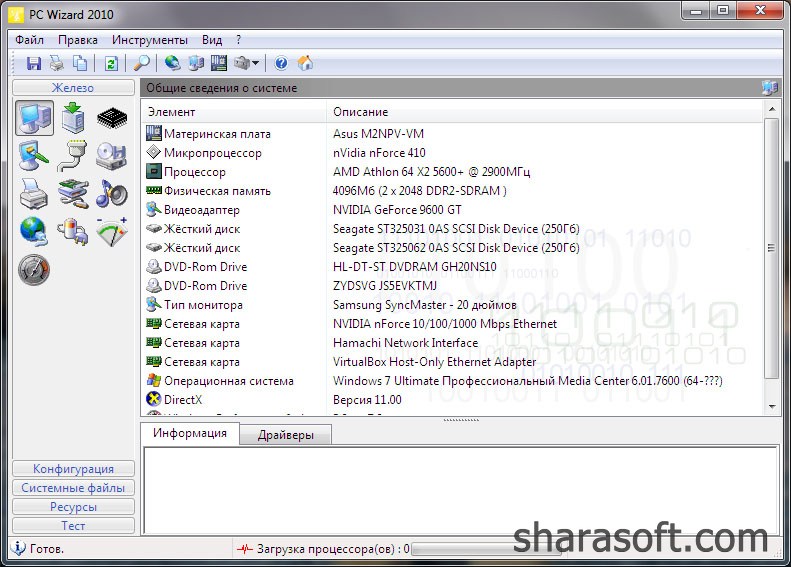The height and width of the screenshot is (567, 791).
Task: Click the Железо section button
Action: (73, 88)
